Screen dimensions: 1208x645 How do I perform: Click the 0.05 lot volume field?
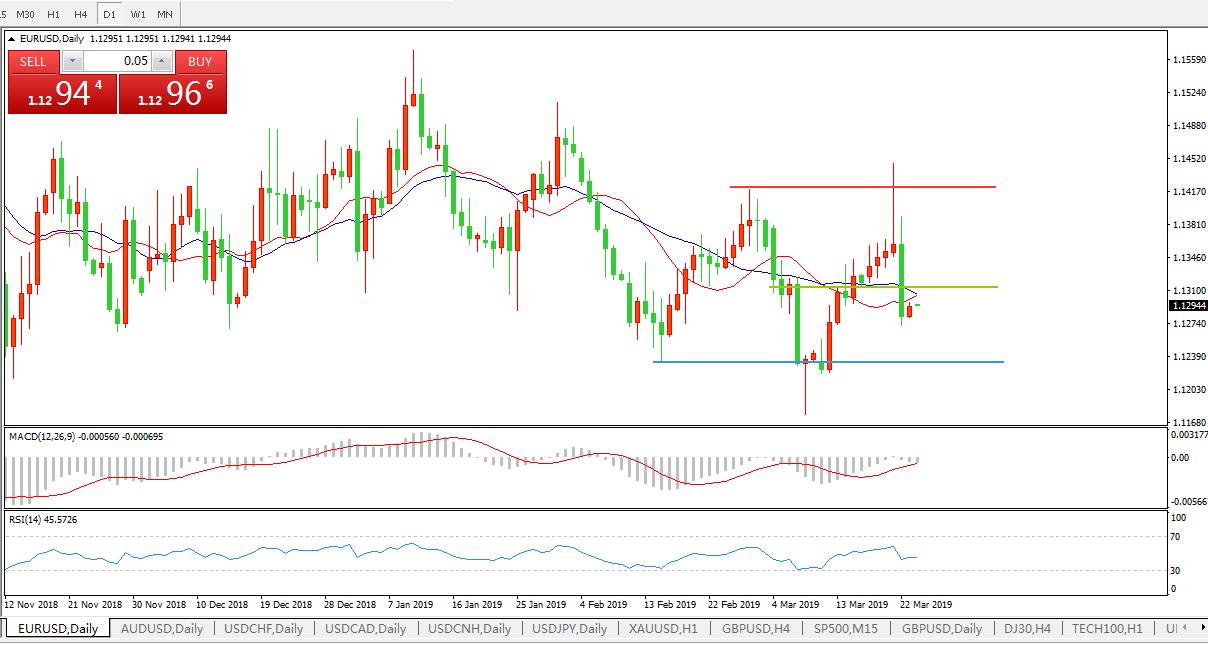point(117,61)
